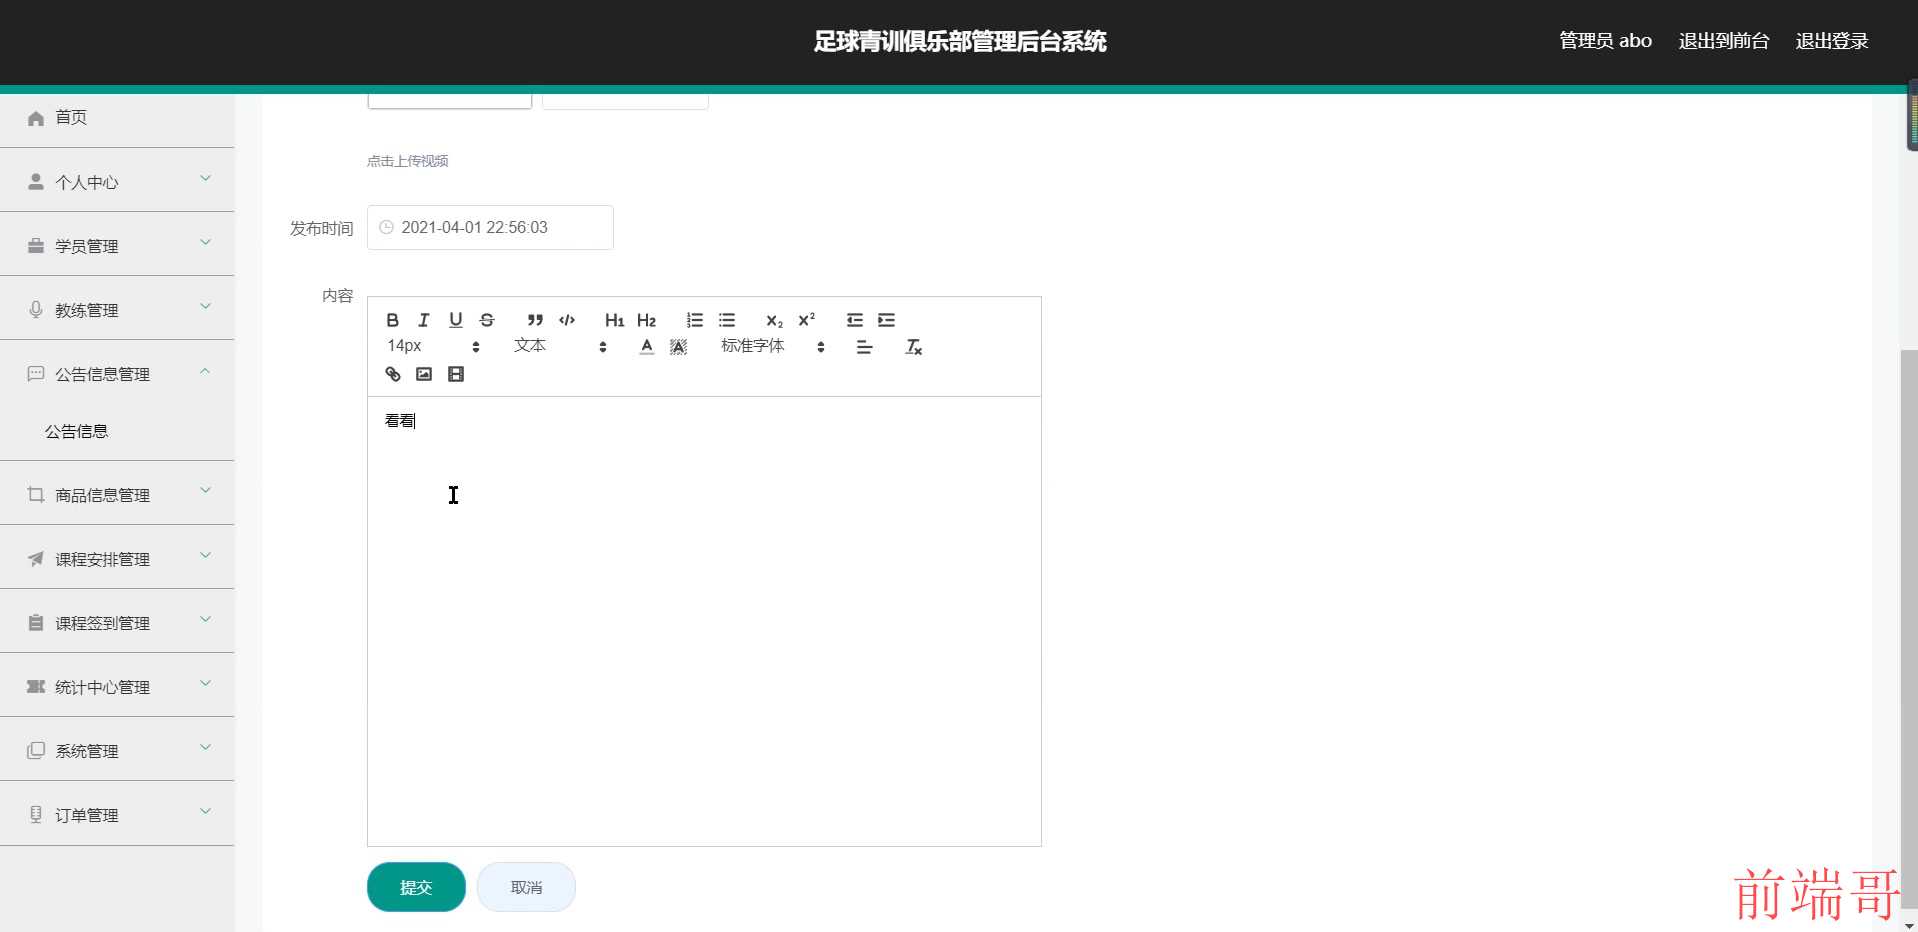The image size is (1918, 932).
Task: Toggle italic formatting in editor
Action: (x=424, y=320)
